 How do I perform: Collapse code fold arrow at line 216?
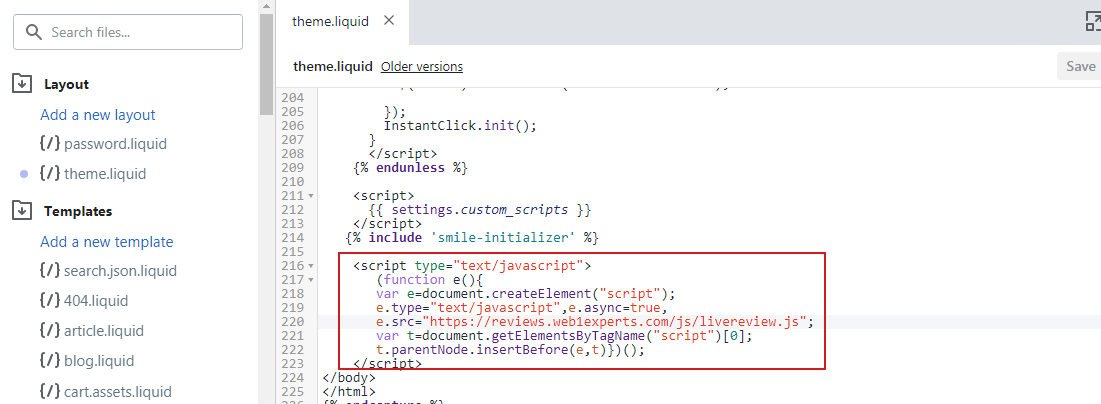(312, 266)
